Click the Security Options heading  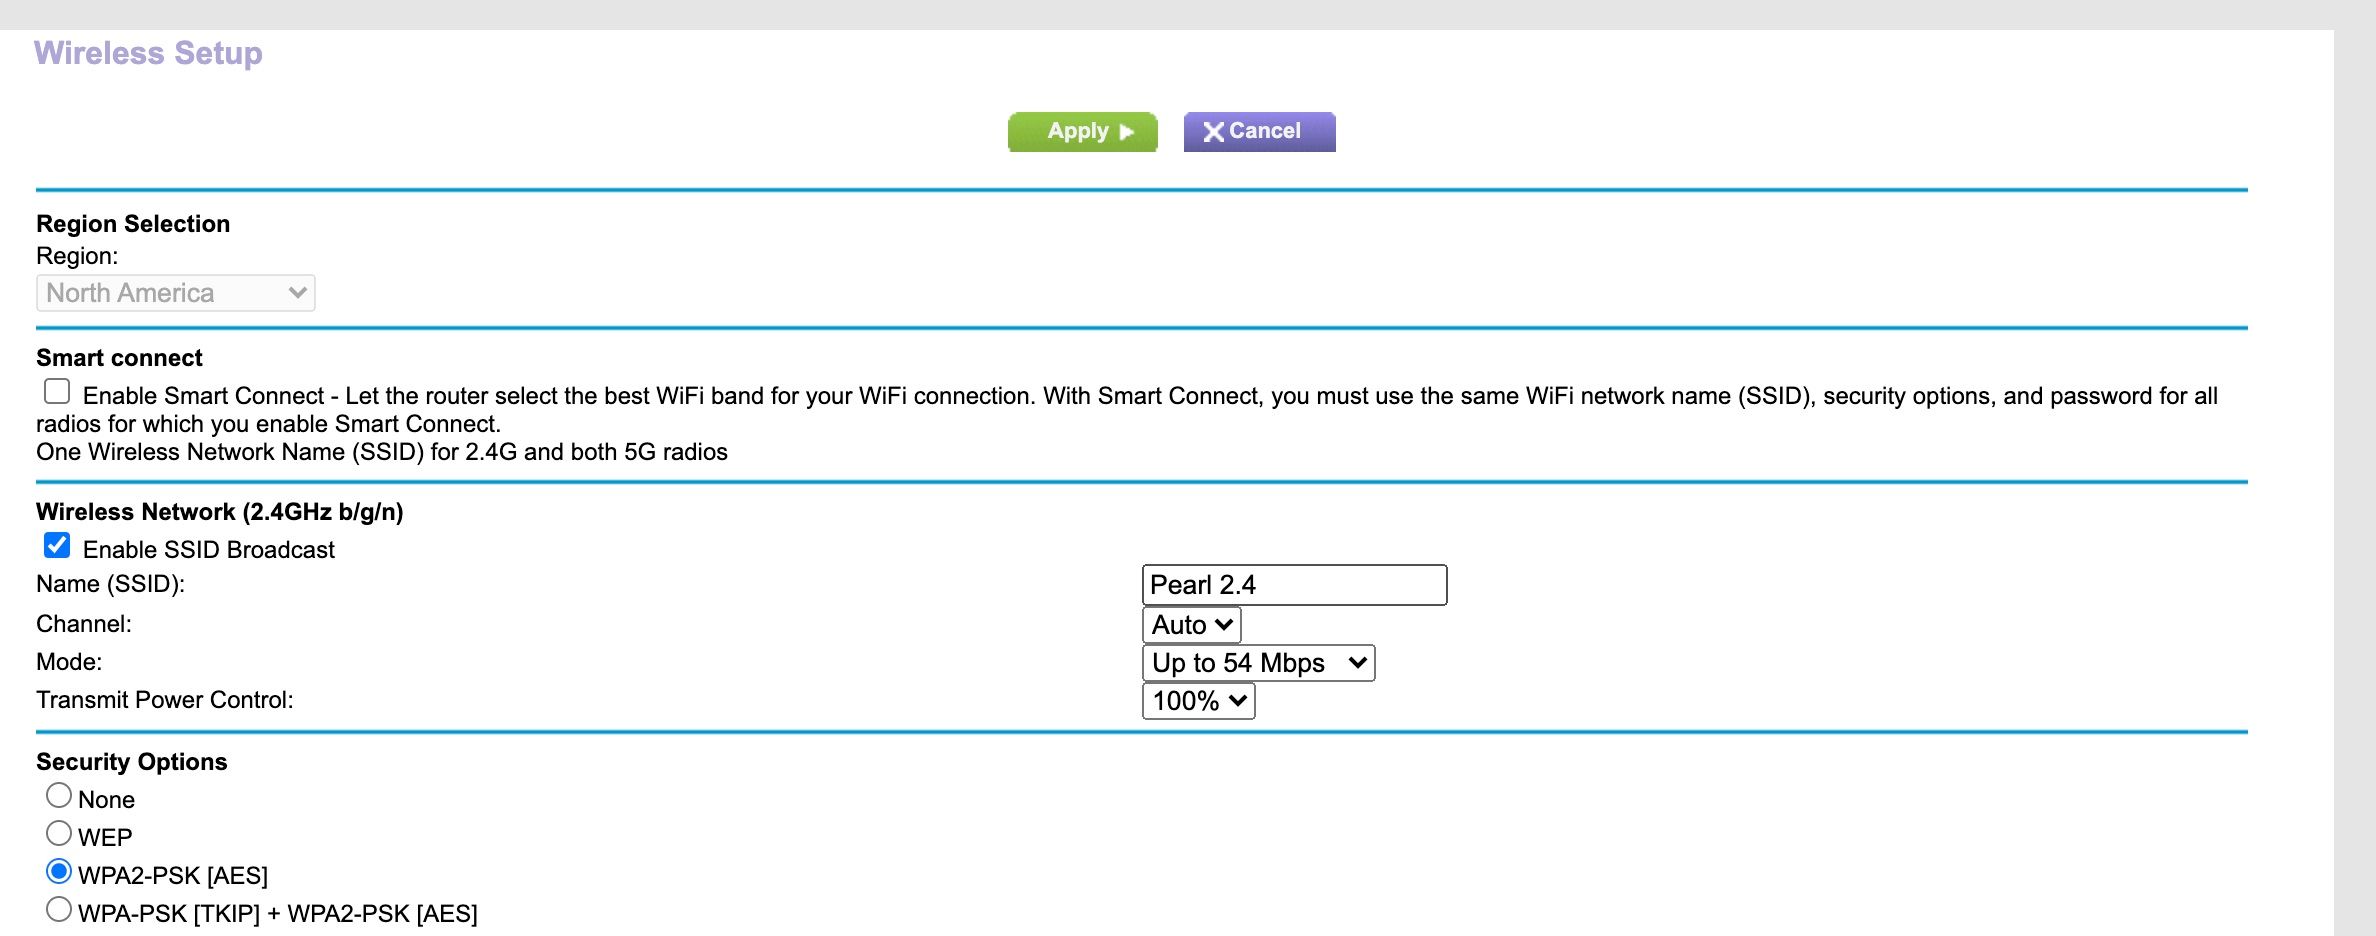click(131, 760)
